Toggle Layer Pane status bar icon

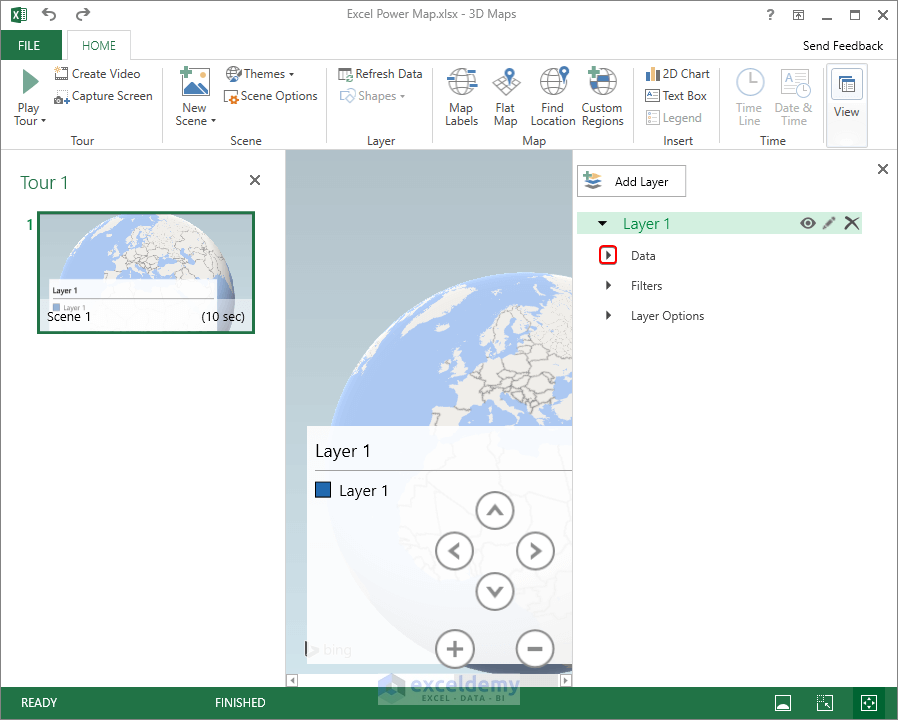(x=825, y=703)
